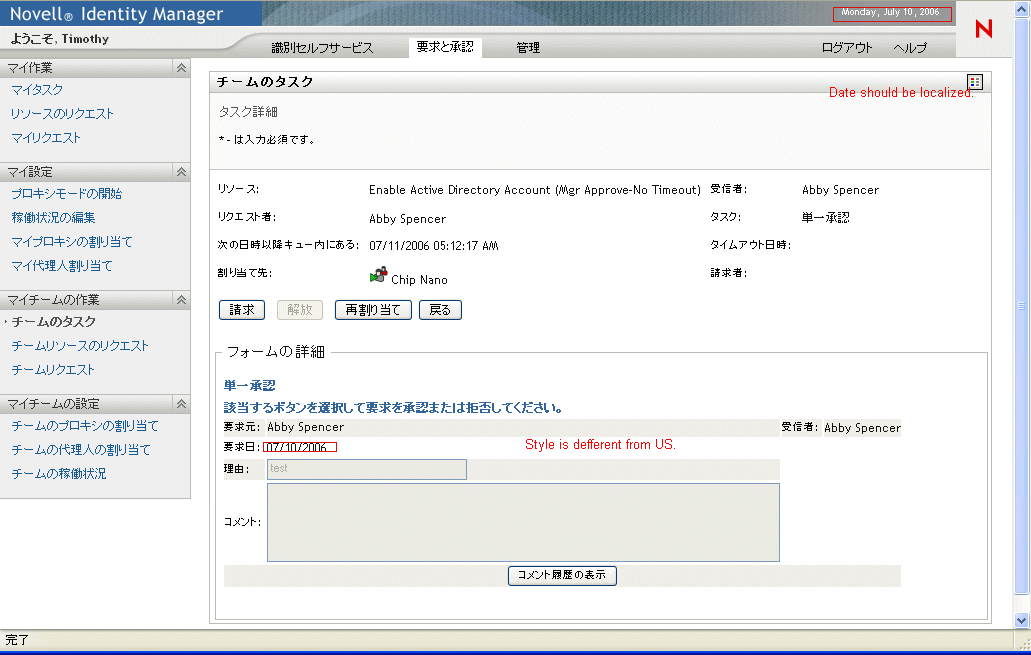Collapse the マイチームの設定 section
This screenshot has width=1031, height=655.
[x=181, y=404]
